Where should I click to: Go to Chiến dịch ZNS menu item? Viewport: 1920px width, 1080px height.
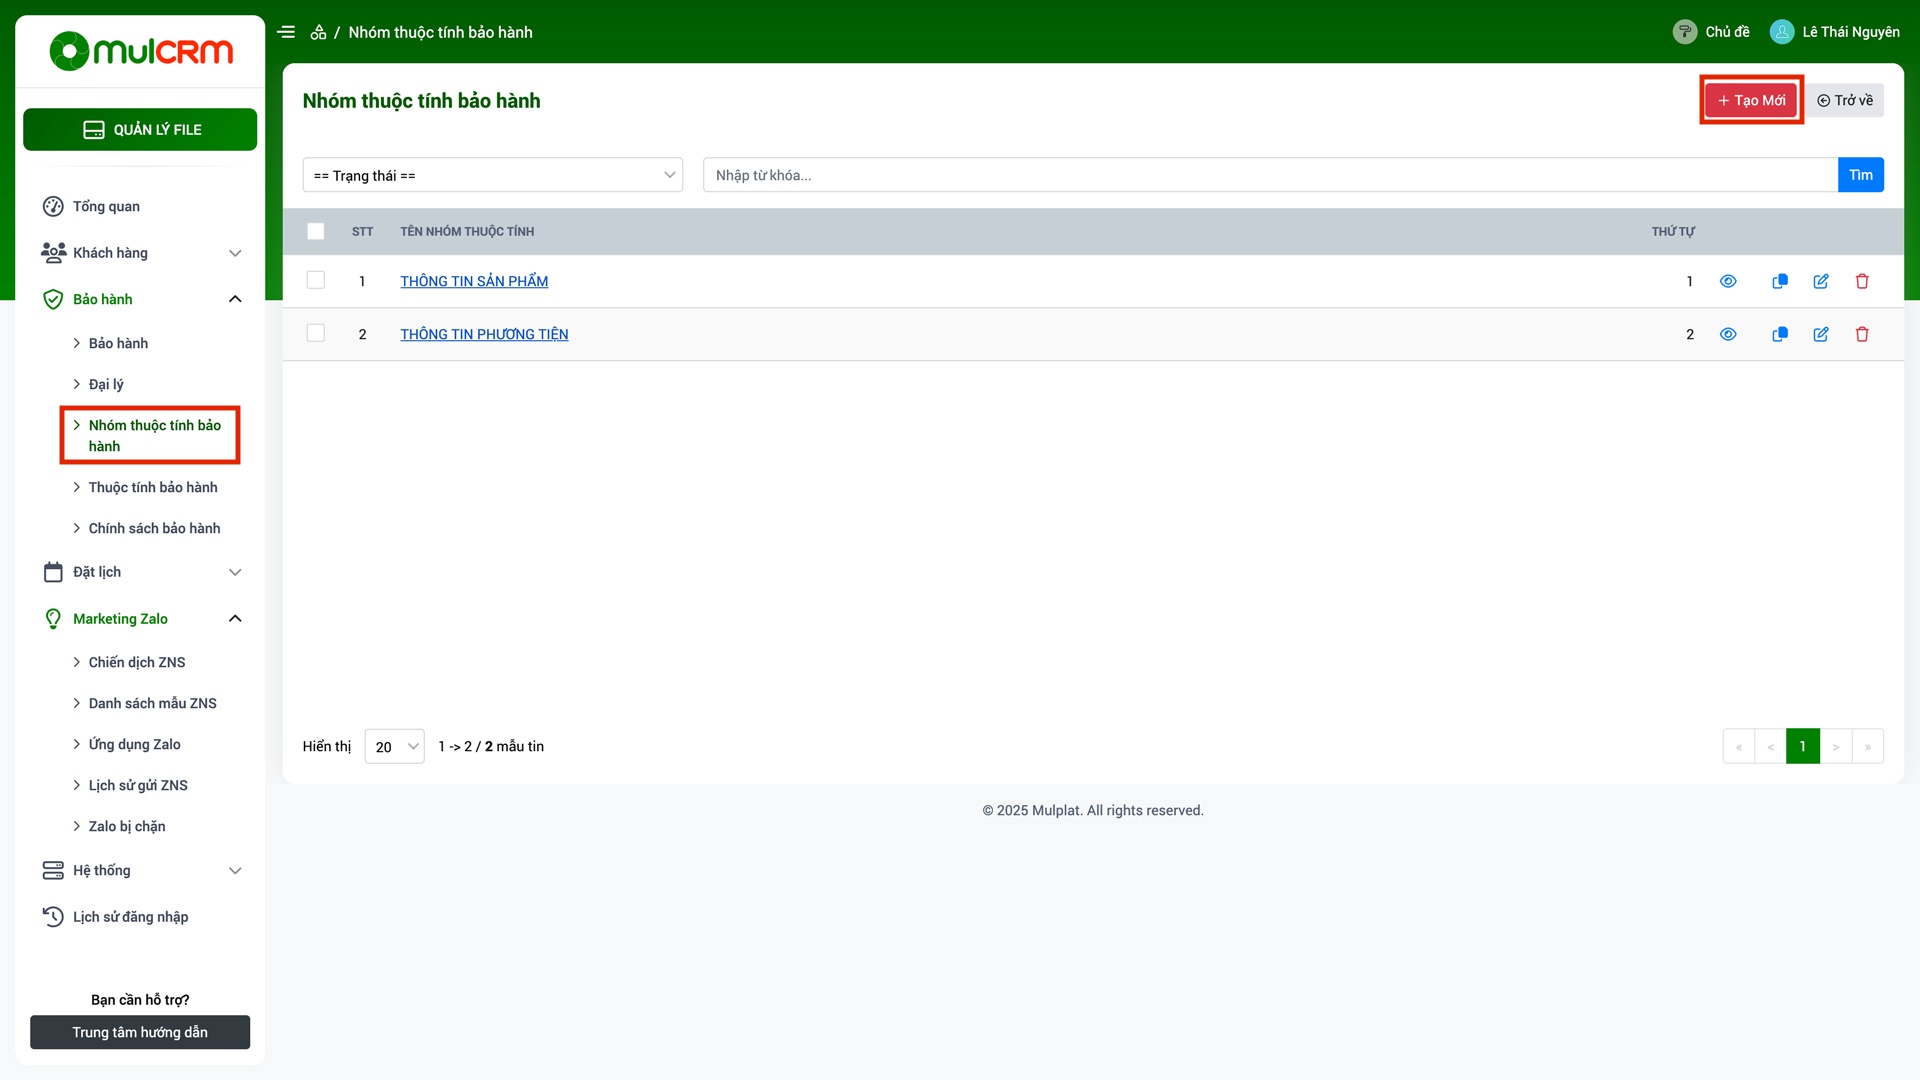(137, 662)
